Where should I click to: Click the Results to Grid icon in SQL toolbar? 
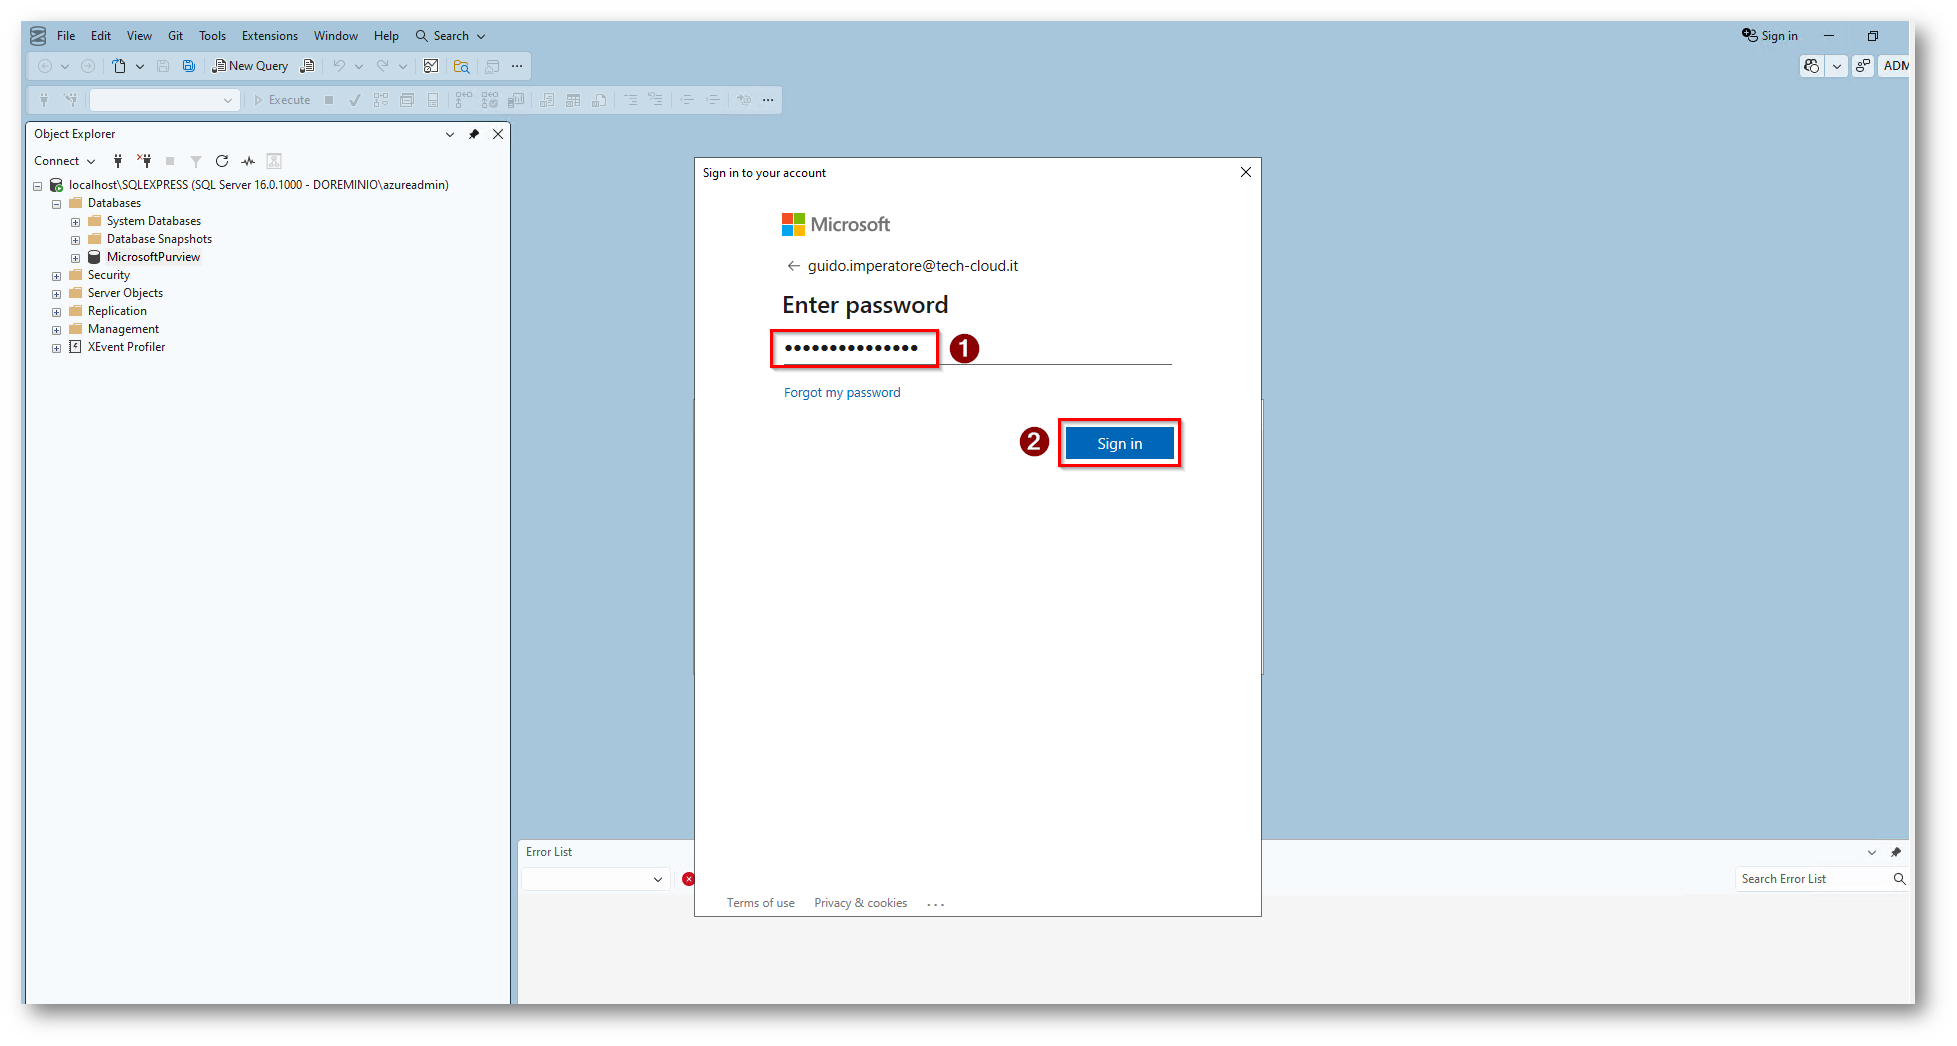[x=573, y=100]
